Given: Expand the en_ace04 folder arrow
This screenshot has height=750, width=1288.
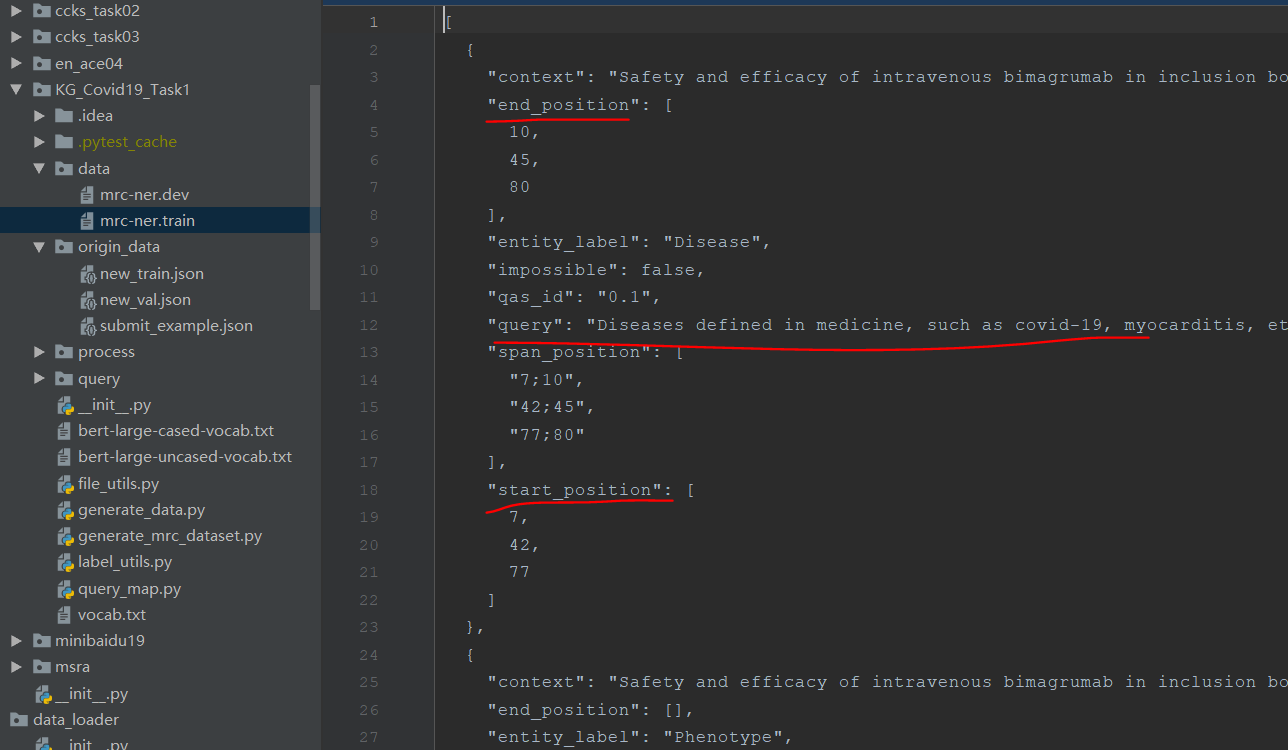Looking at the screenshot, I should [x=16, y=63].
